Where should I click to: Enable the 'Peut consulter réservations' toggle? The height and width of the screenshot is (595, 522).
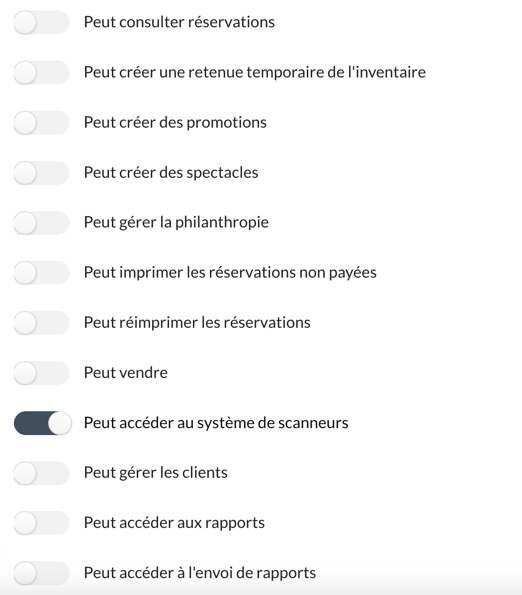point(42,22)
